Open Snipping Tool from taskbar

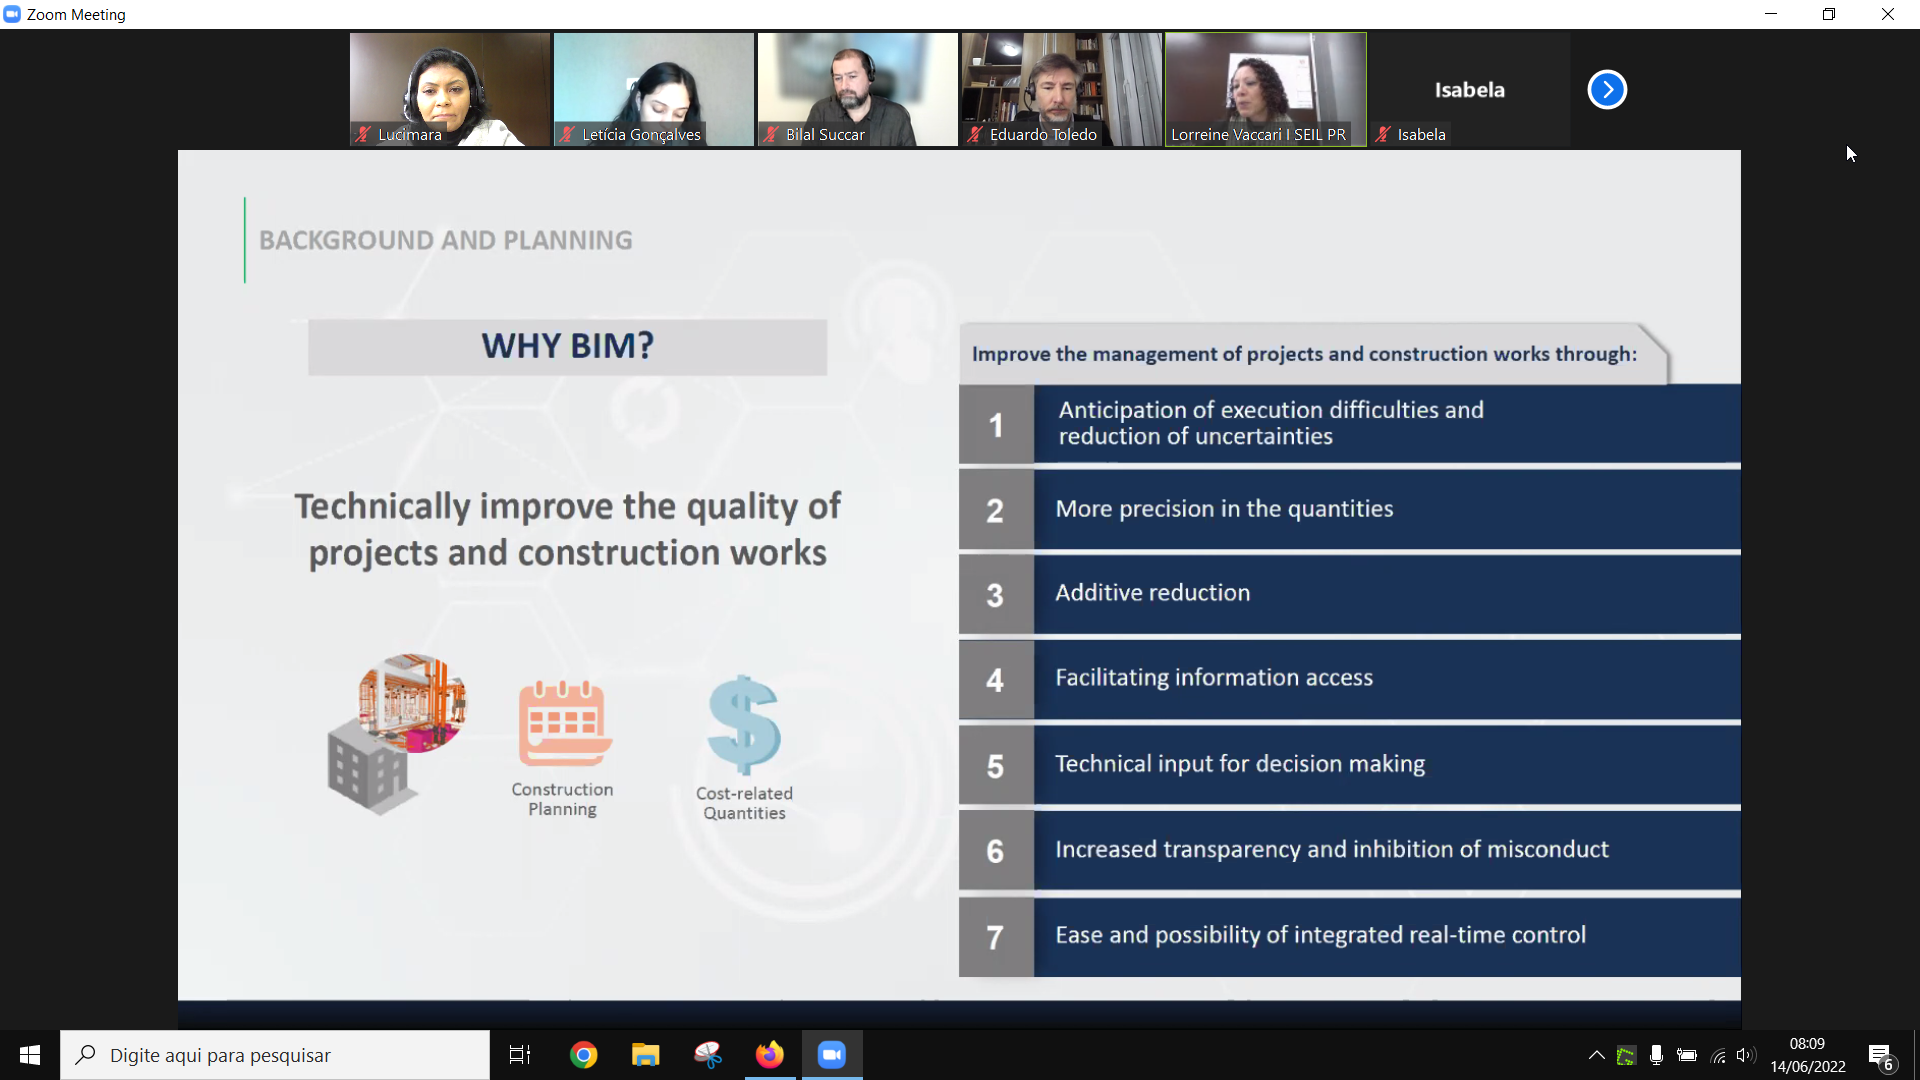[708, 1055]
